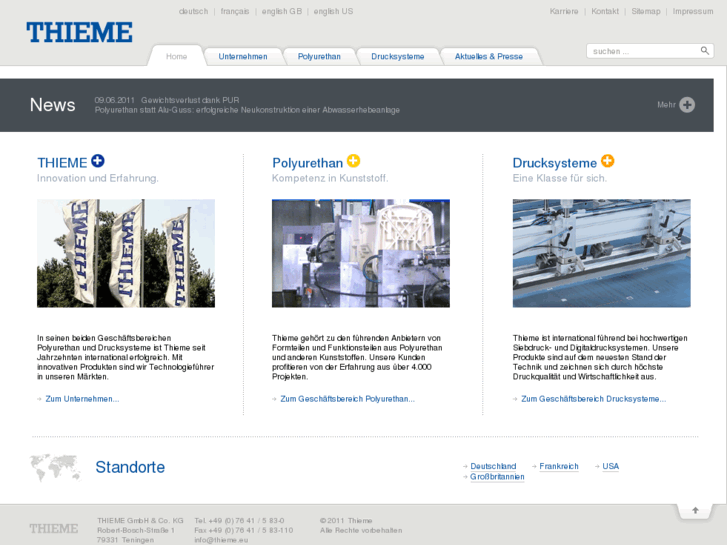Click the Mehr news link
This screenshot has height=545, width=727.
[666, 105]
